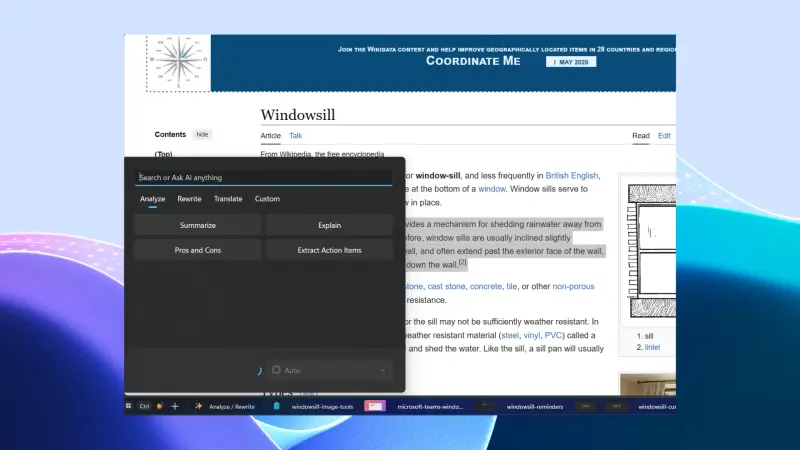
Task: Click the sparkle Analyze / Rewrite icon
Action: pyautogui.click(x=198, y=406)
